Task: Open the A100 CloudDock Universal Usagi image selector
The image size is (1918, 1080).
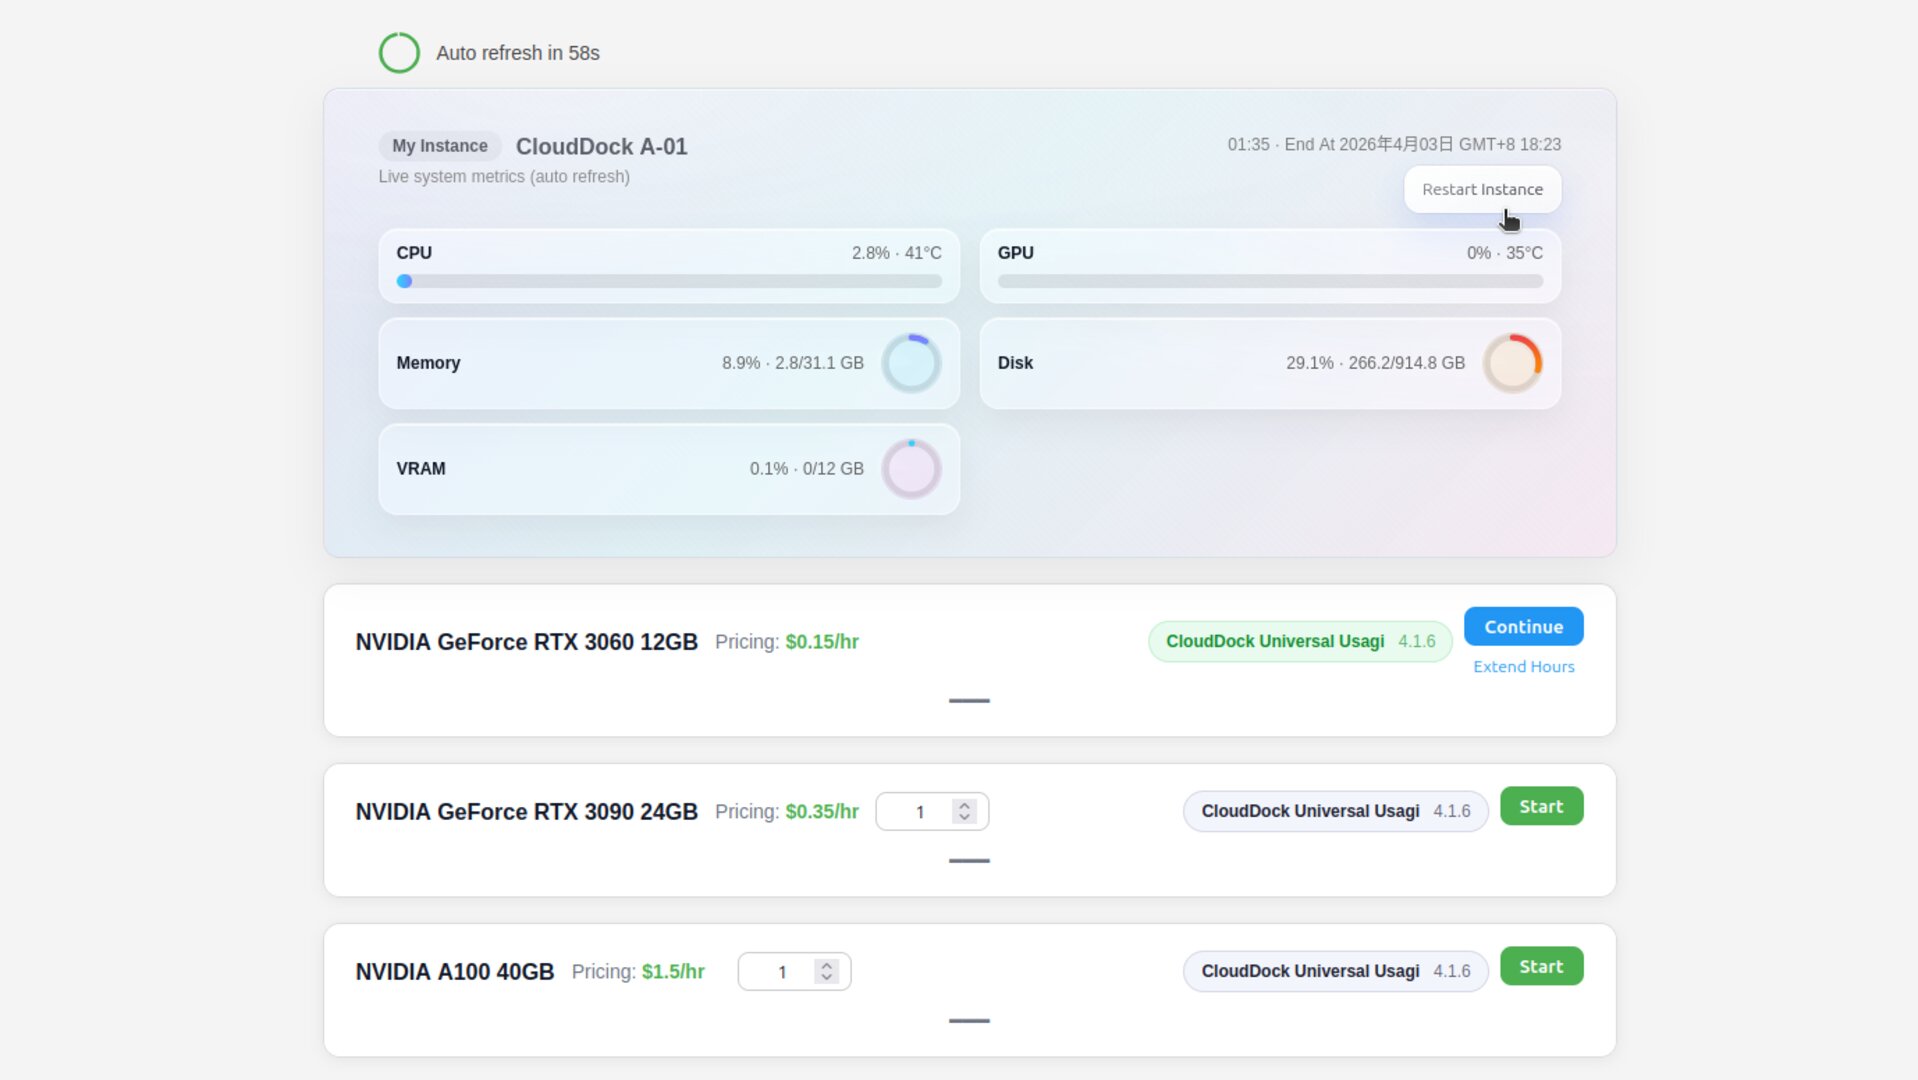Action: point(1334,971)
